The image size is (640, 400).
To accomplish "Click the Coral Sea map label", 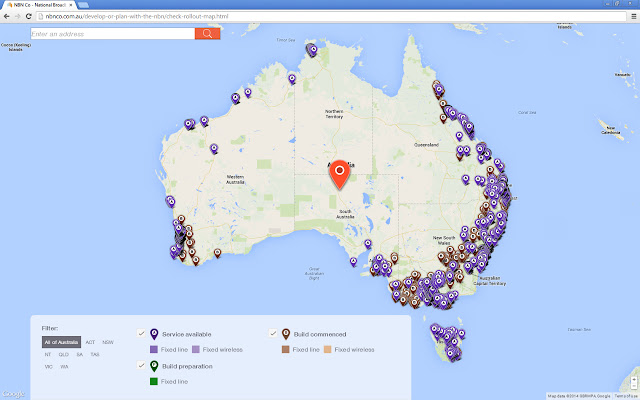I will (x=527, y=112).
